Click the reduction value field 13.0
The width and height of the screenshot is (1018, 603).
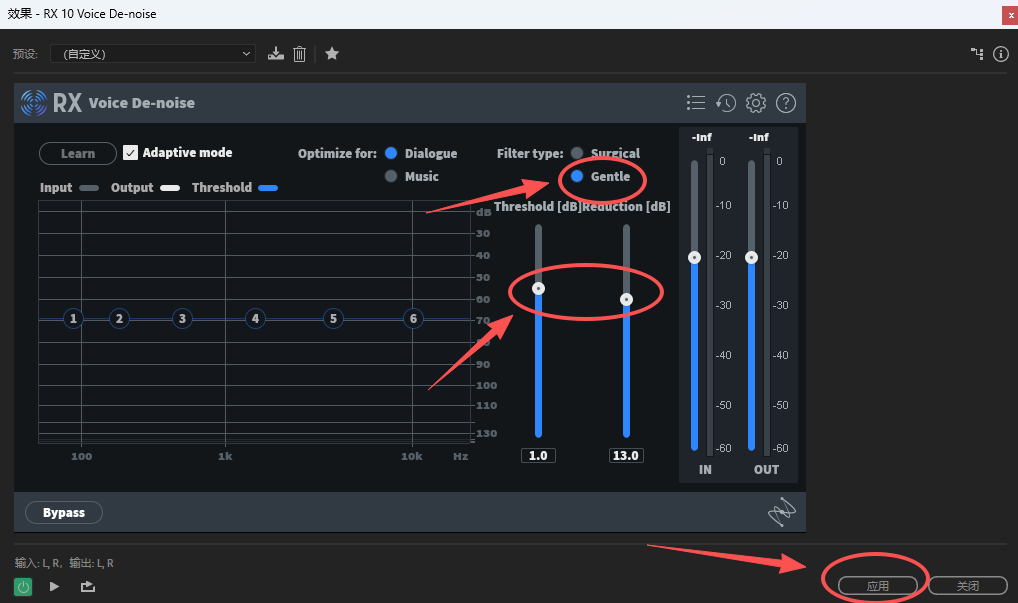coord(626,456)
